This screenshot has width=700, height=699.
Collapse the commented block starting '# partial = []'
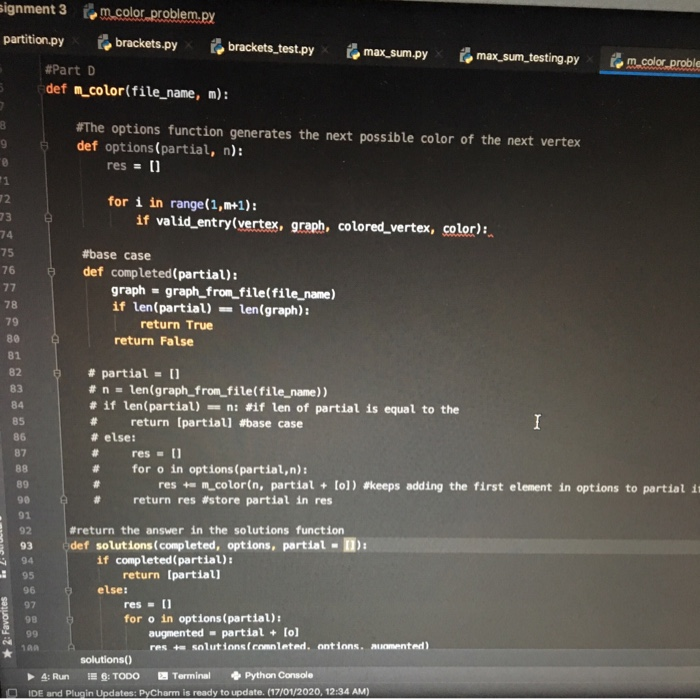tap(57, 373)
